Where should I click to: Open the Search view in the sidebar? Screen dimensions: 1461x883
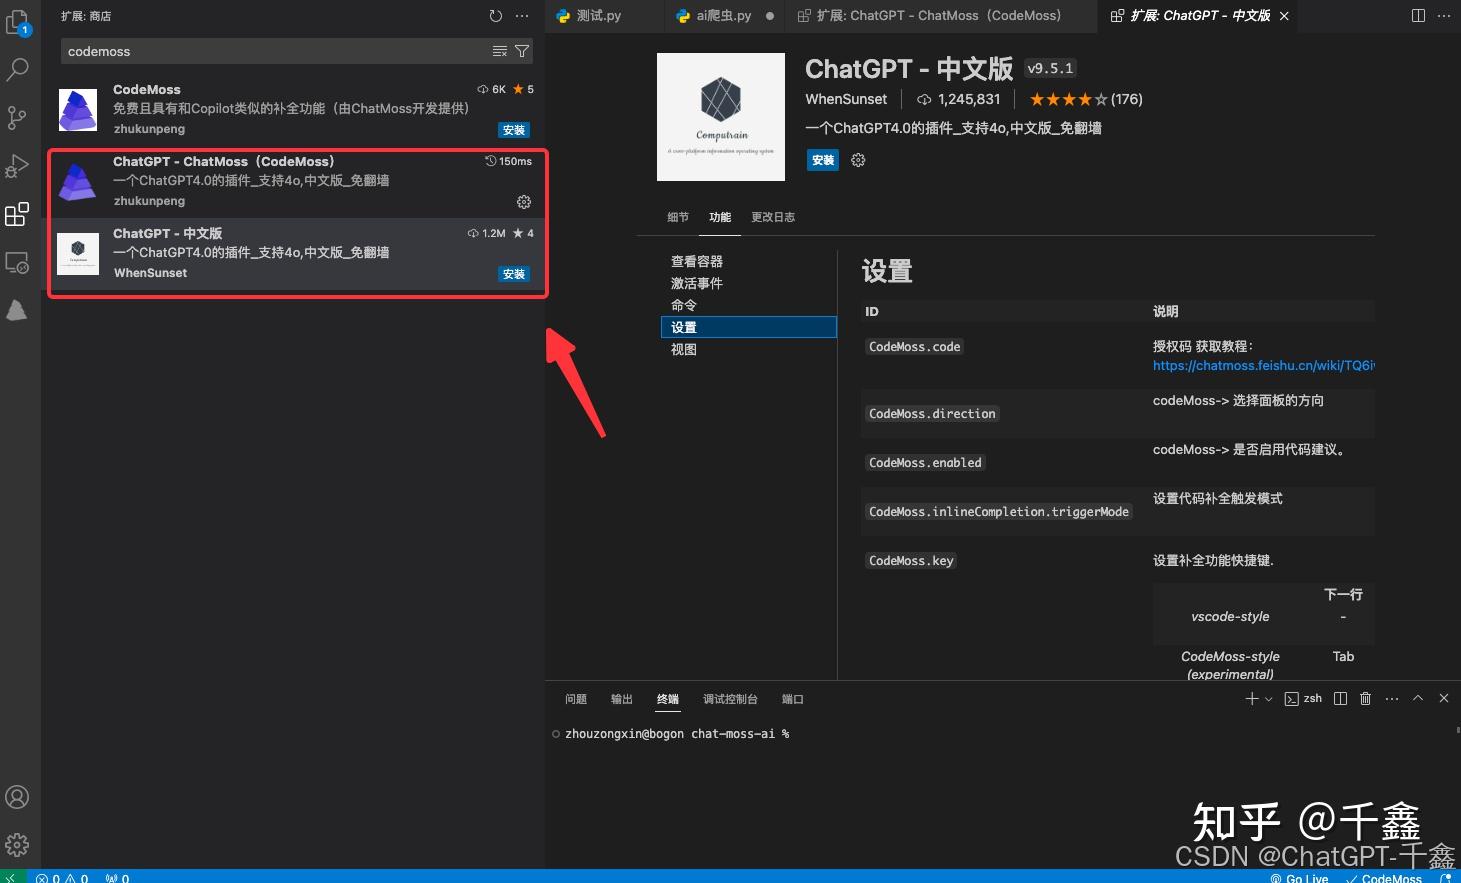17,69
